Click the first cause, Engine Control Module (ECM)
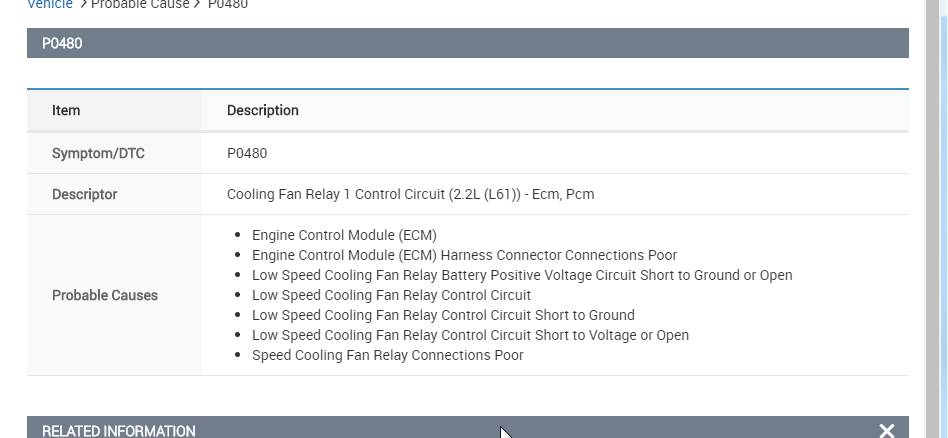 point(344,235)
